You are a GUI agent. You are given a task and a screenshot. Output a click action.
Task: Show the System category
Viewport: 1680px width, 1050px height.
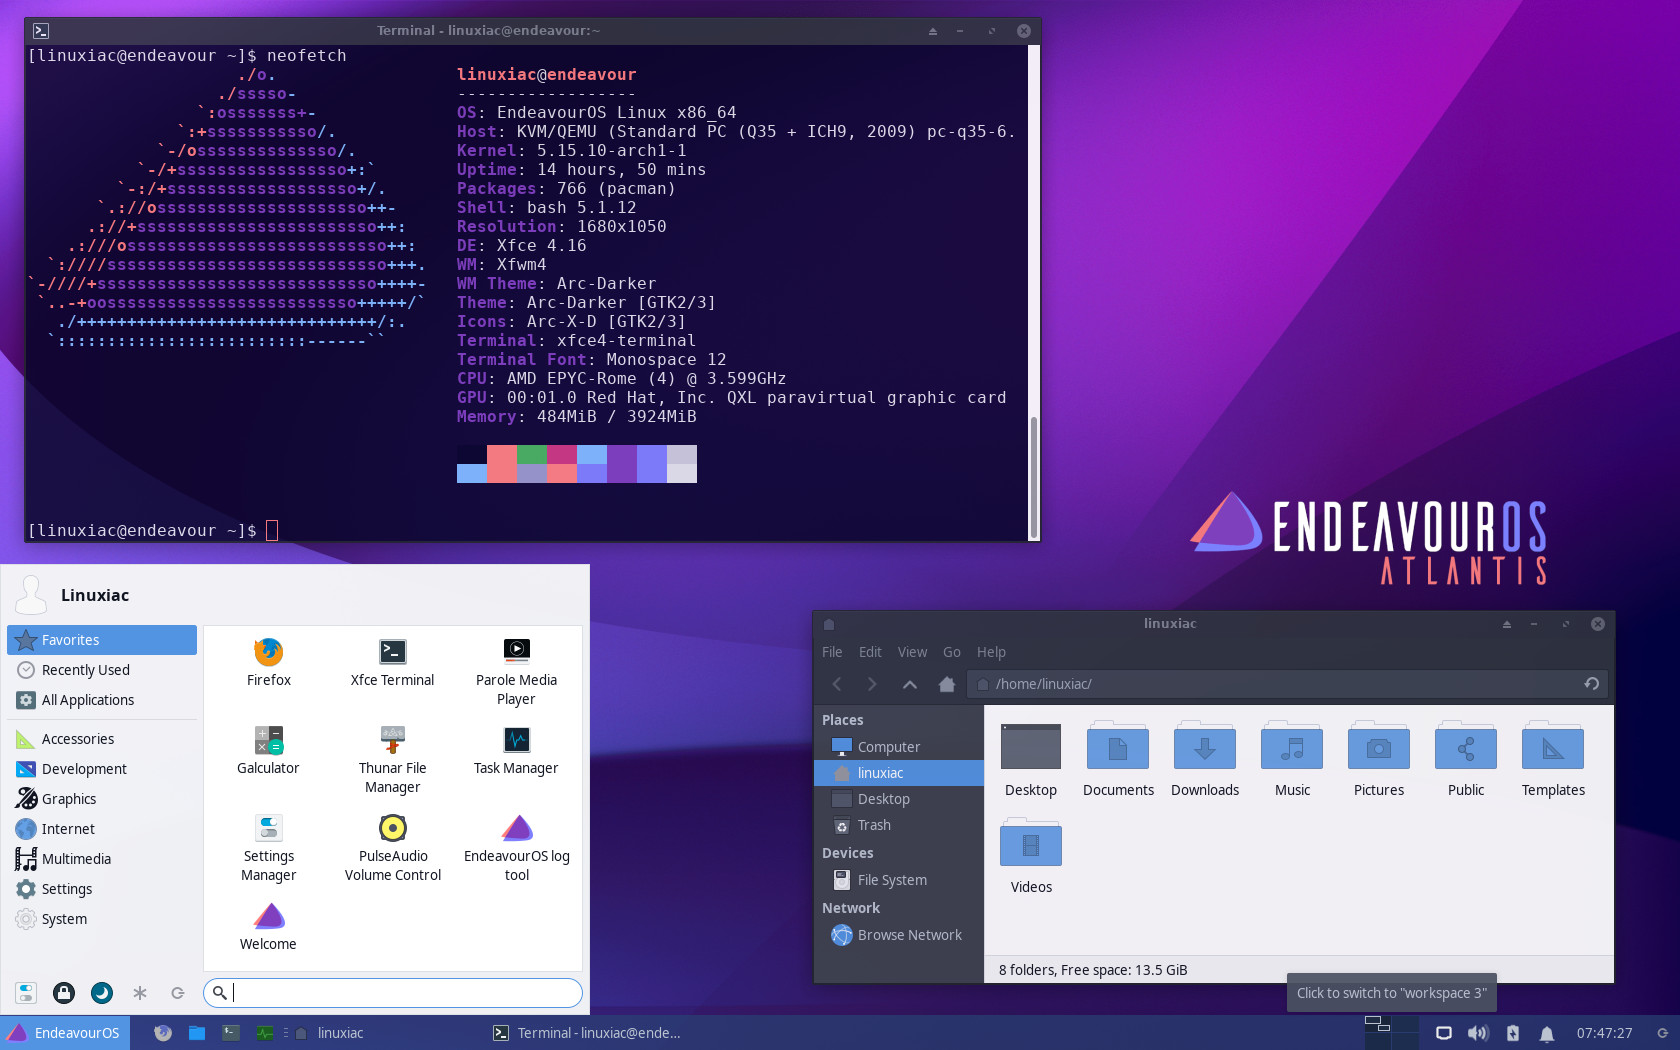click(x=102, y=919)
